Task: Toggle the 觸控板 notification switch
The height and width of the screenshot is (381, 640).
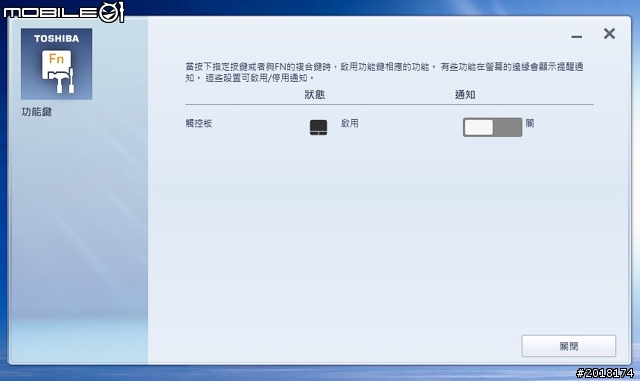Action: tap(492, 127)
